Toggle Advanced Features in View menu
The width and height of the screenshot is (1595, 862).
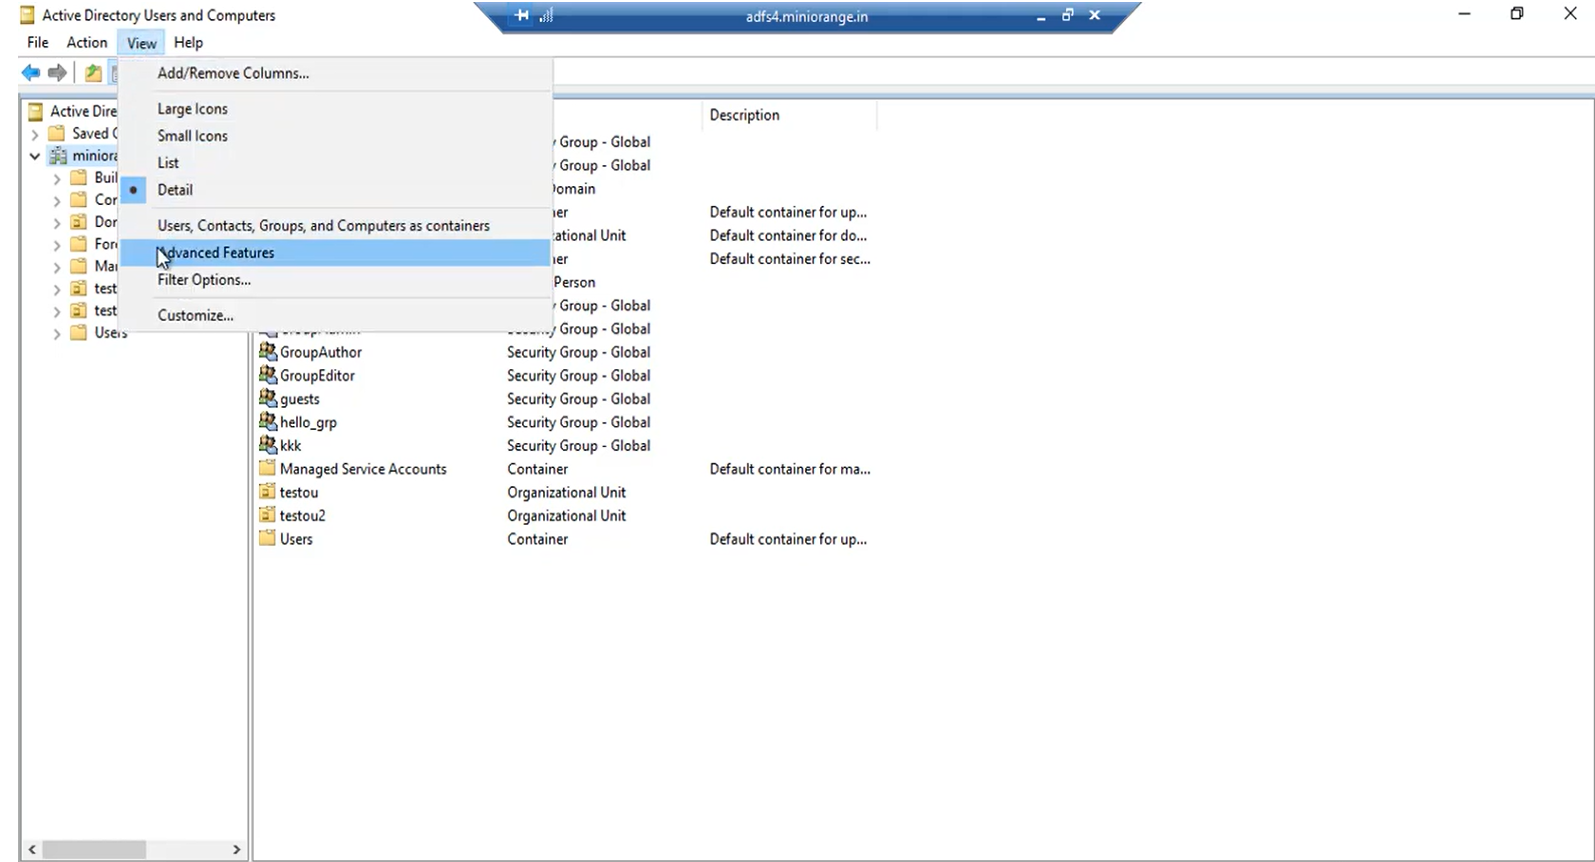click(335, 253)
